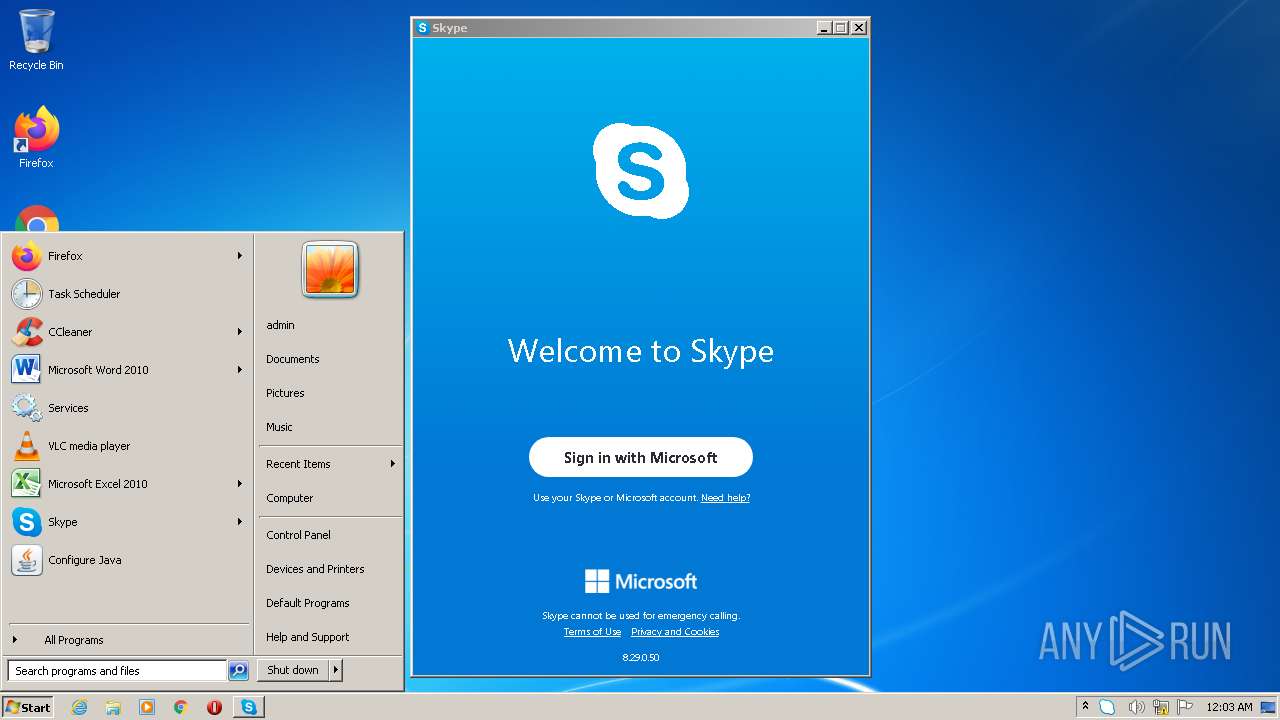Follow the Need help? link

725,498
